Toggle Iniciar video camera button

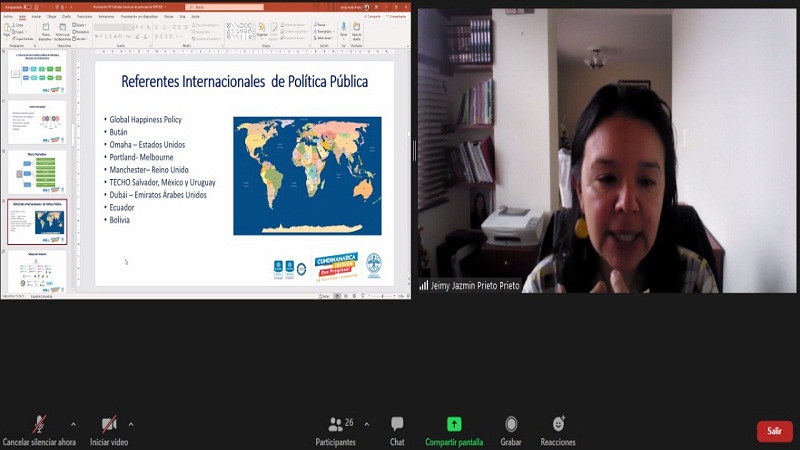(x=109, y=432)
